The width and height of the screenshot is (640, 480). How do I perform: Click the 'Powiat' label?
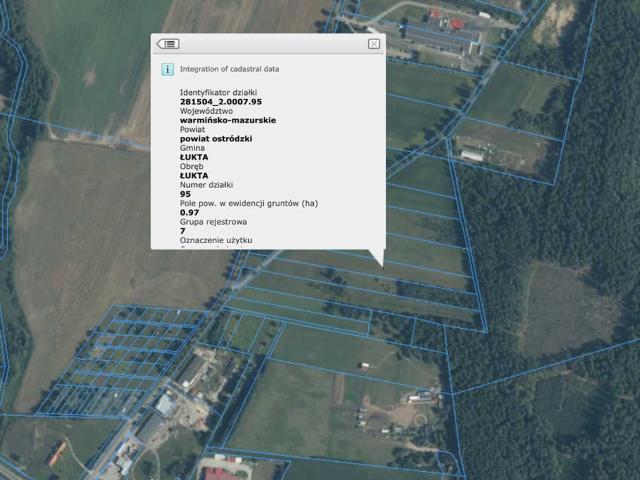[192, 129]
